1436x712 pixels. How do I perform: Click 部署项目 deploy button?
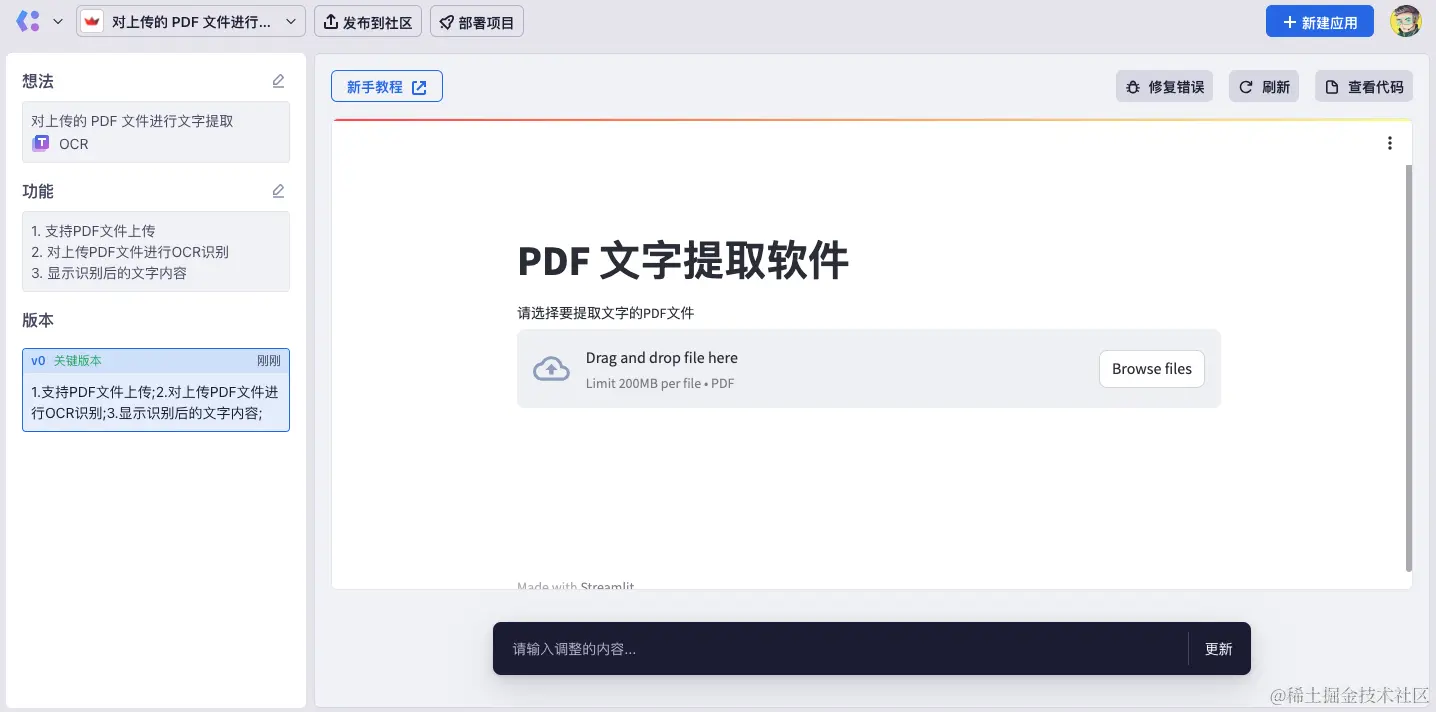click(x=476, y=22)
